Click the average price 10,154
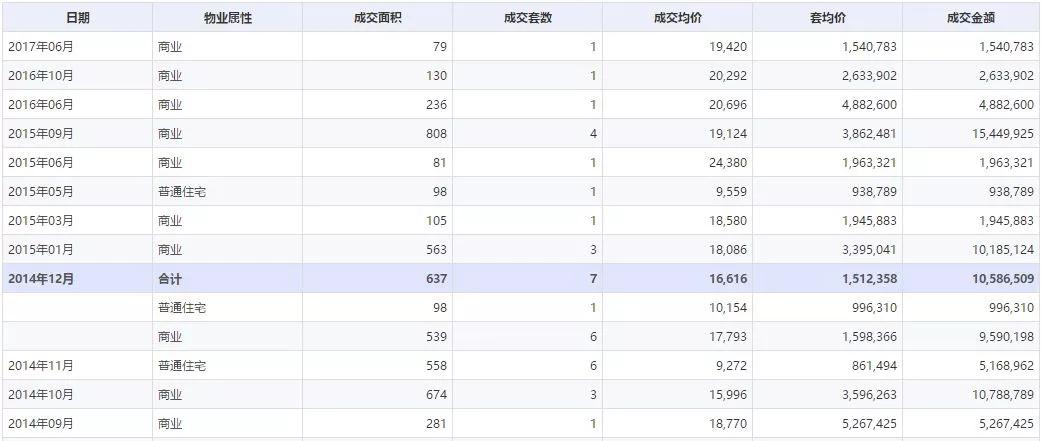Screen dimensions: 1043x441 [728, 308]
